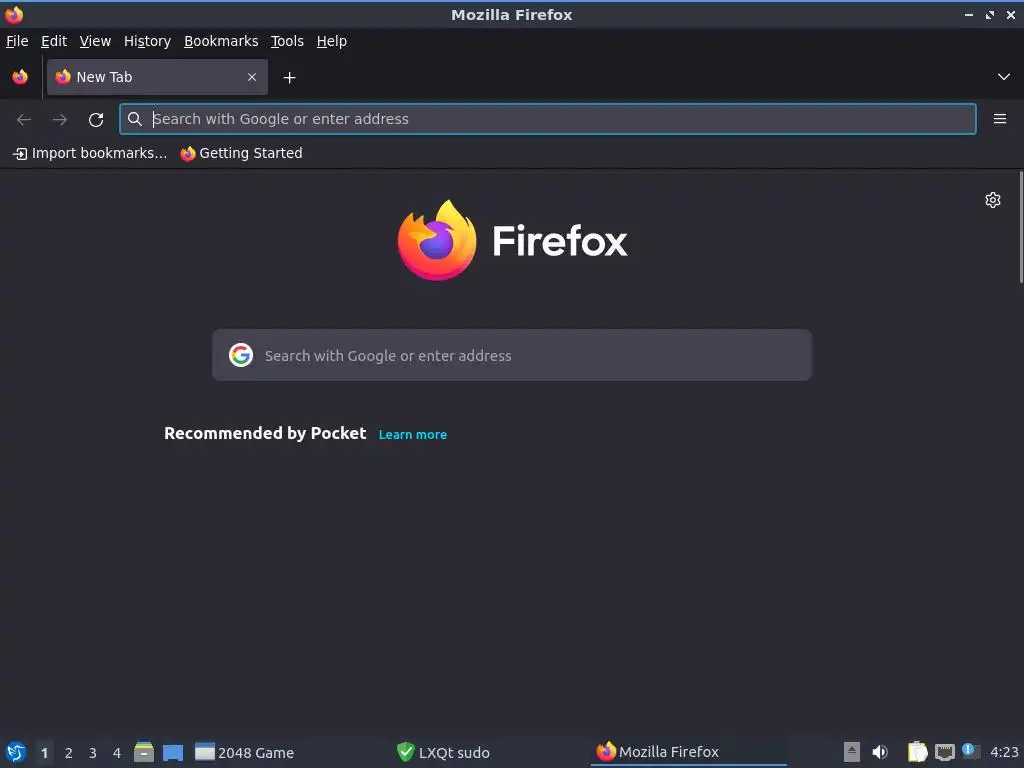The image size is (1024, 768).
Task: Click the page vertical scrollbar
Action: pos(1021,227)
